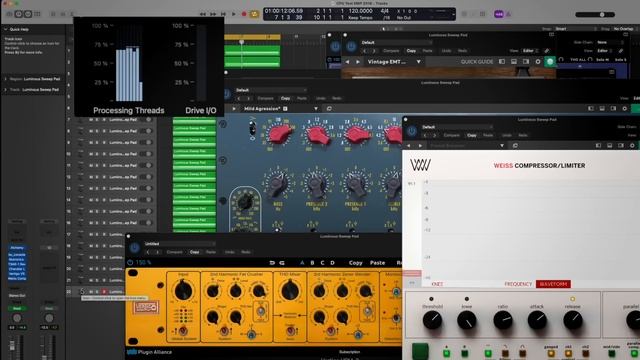Click the purple tuner button in the control bar
This screenshot has height=360, width=640.
click(x=499, y=14)
